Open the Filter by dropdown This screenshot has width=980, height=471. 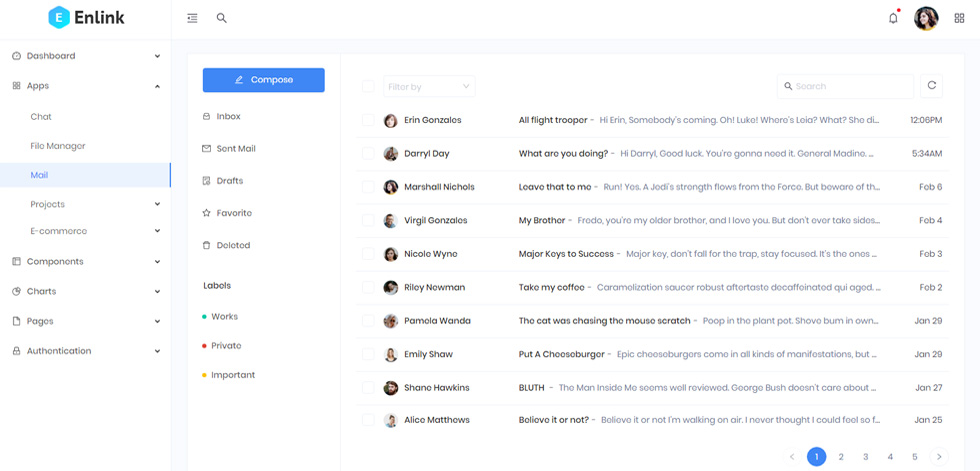click(429, 86)
